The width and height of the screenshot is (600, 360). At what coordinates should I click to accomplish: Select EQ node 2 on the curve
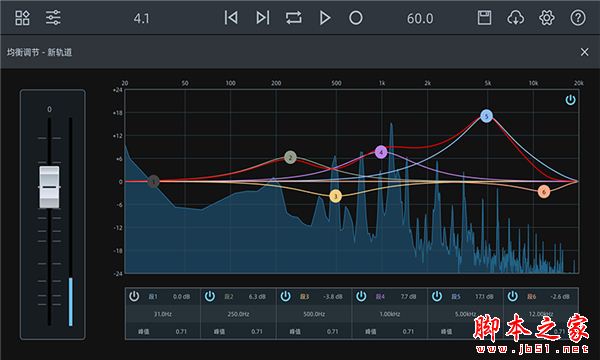[x=290, y=157]
